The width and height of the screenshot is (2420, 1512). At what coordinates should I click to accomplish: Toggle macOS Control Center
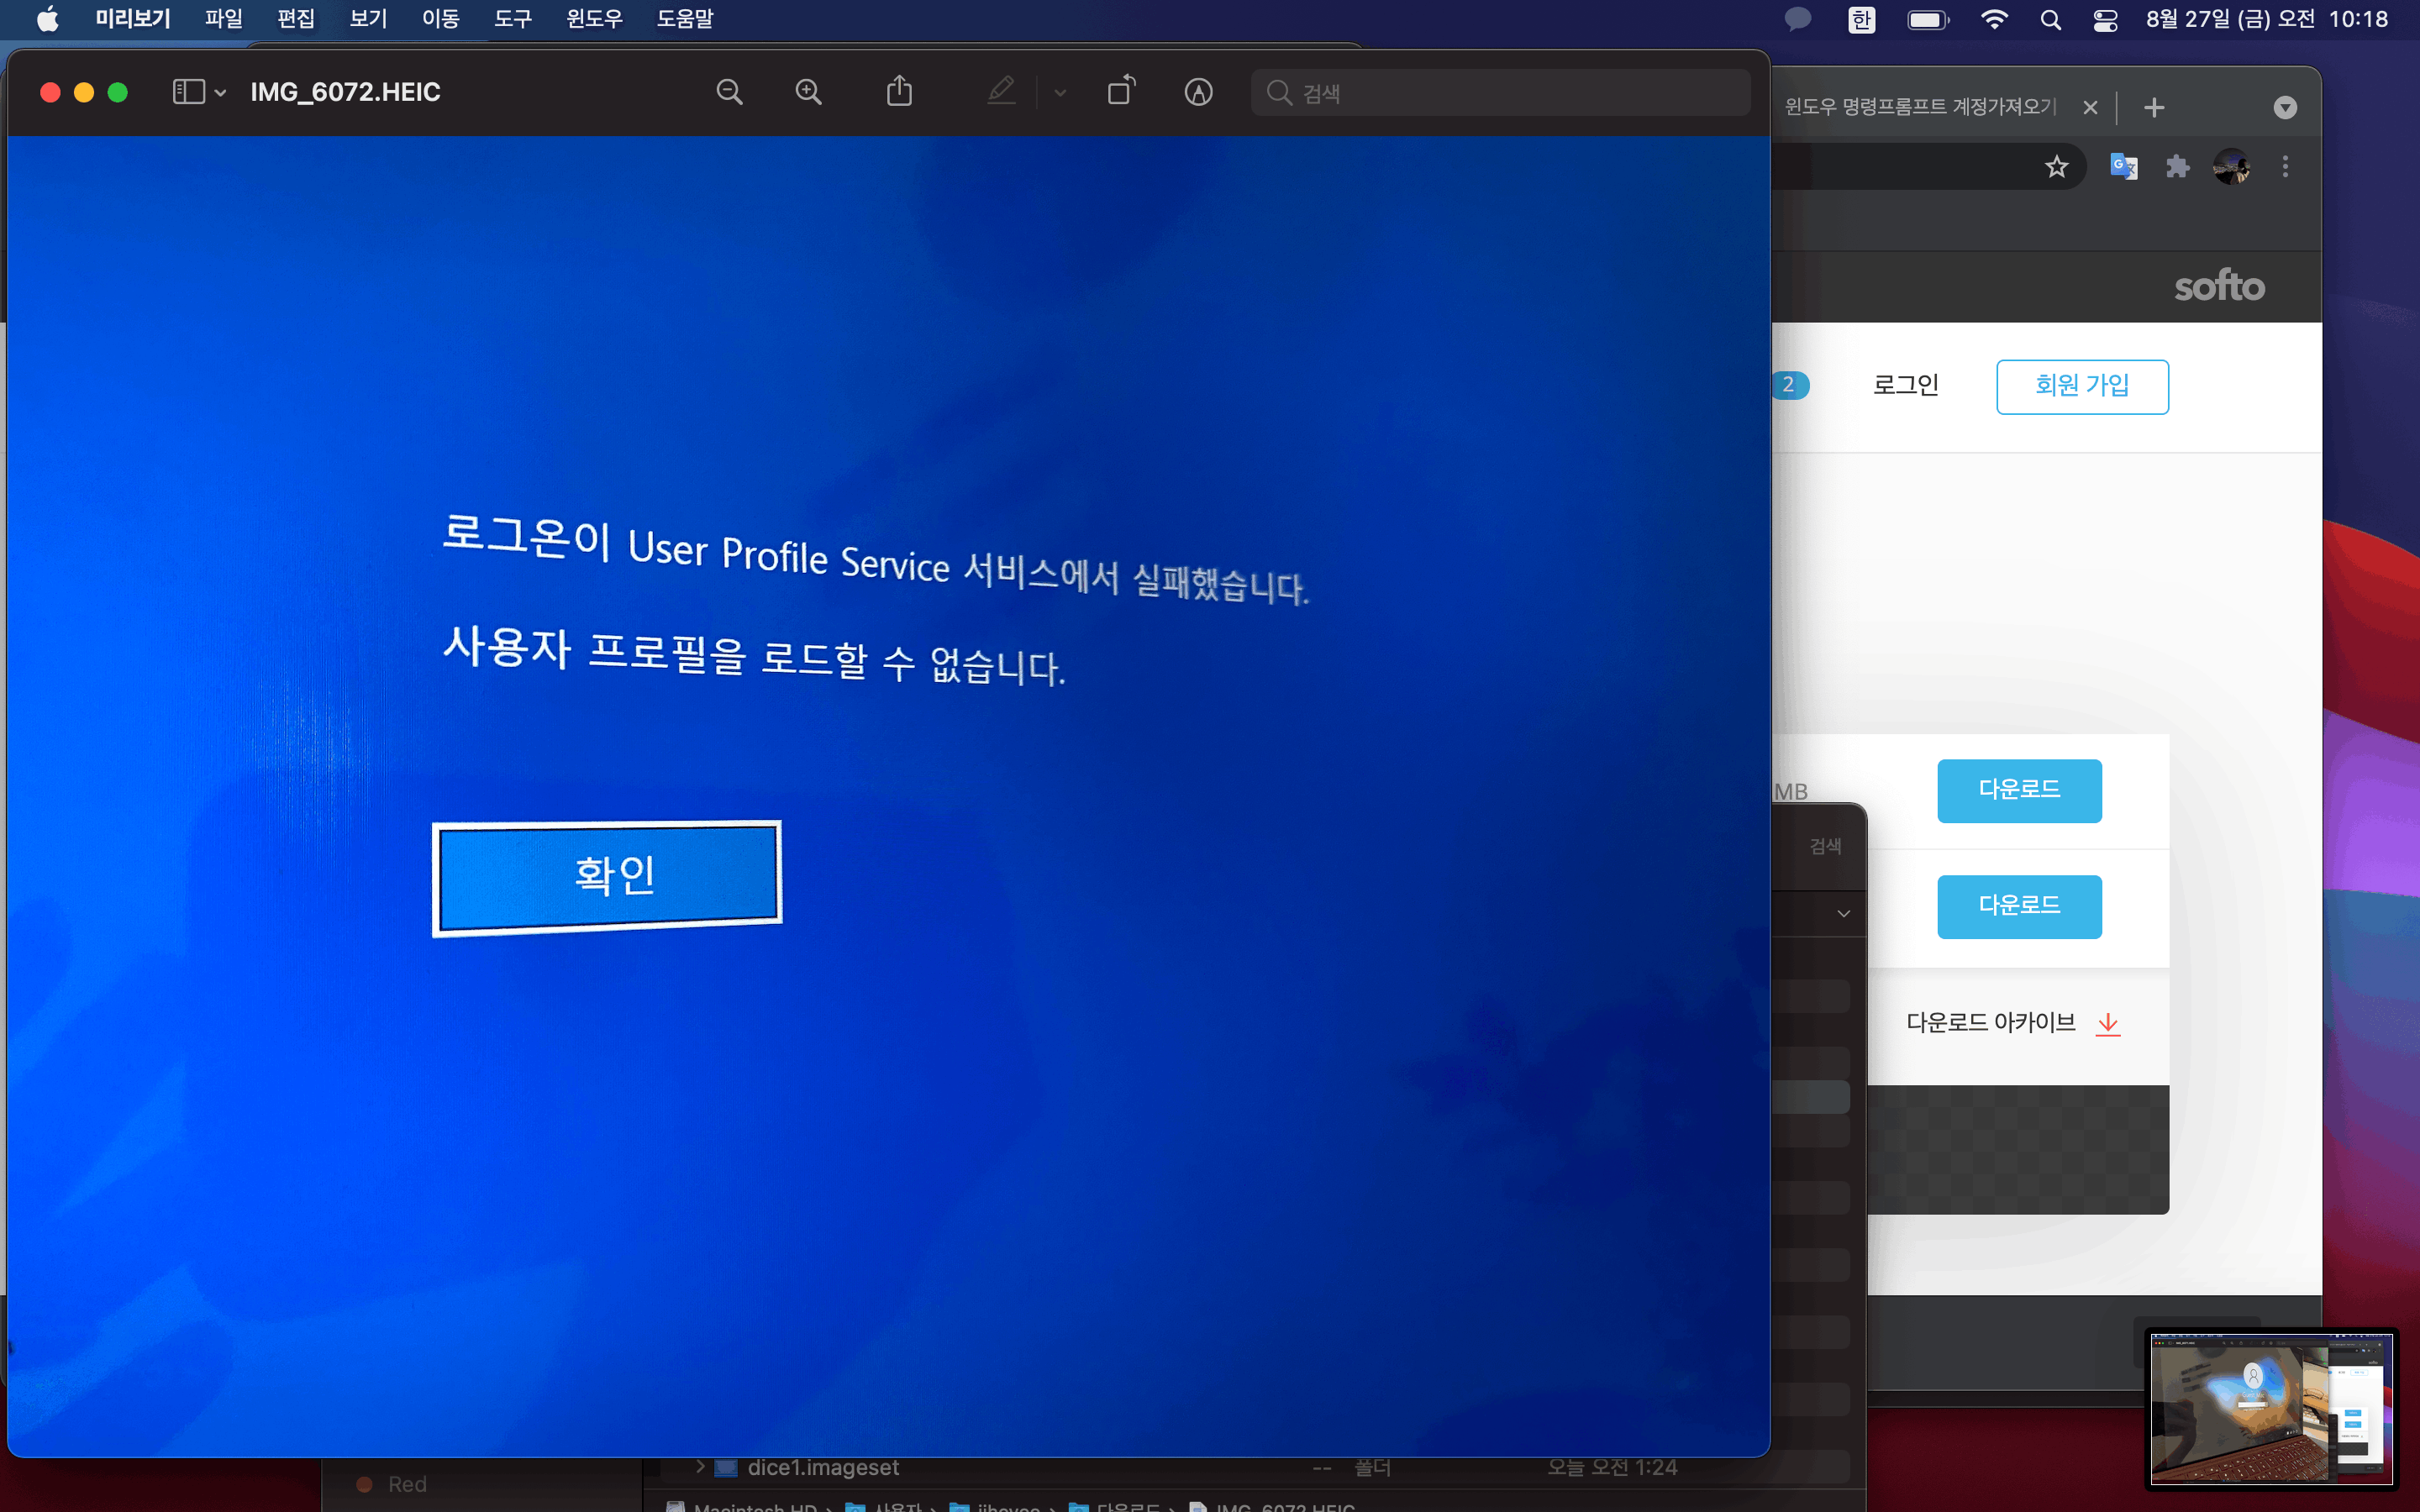[2105, 19]
